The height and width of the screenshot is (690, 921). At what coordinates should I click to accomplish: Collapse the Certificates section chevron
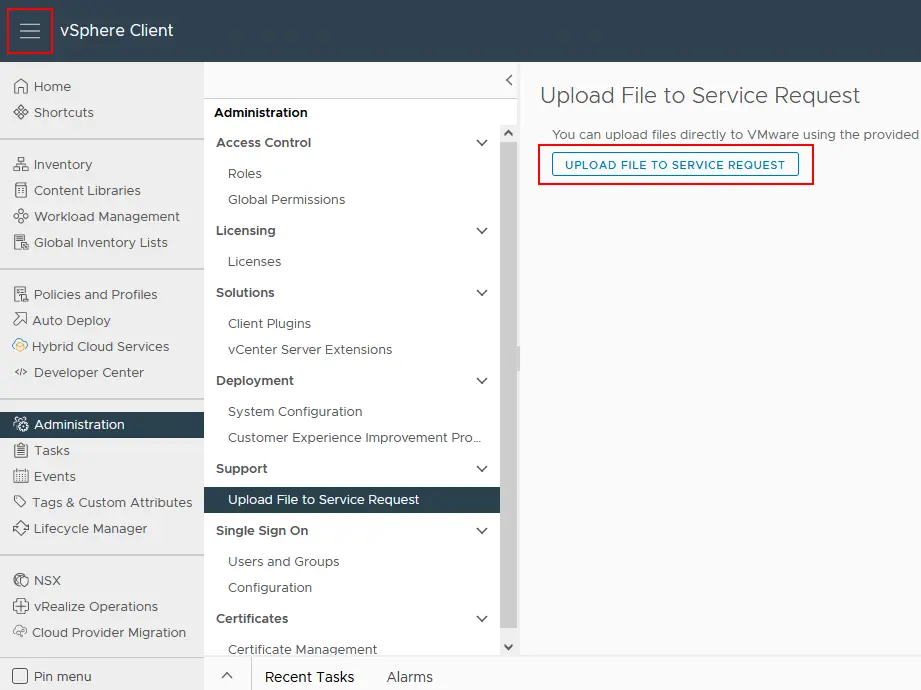(x=482, y=618)
